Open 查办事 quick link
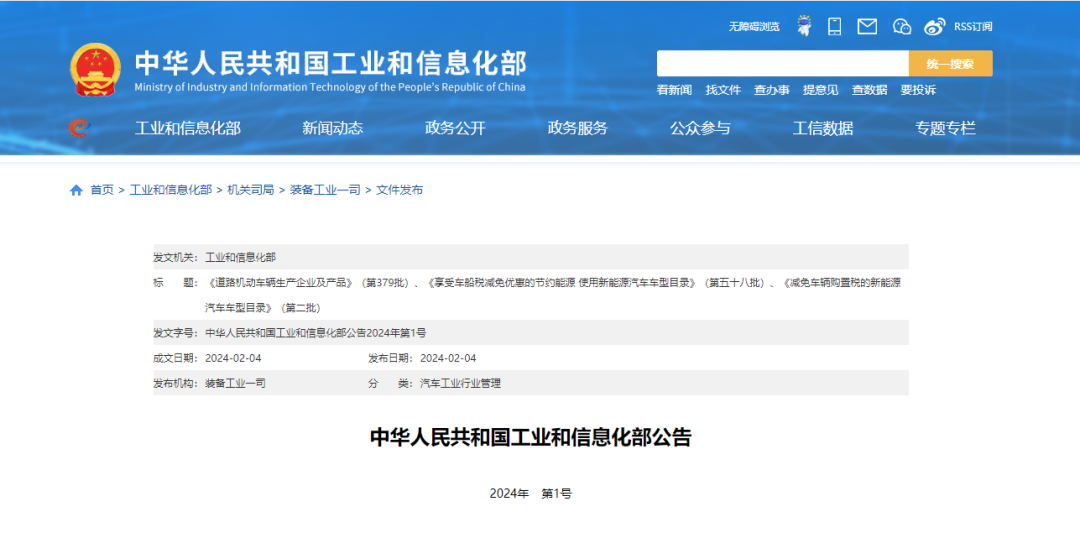Image resolution: width=1080 pixels, height=538 pixels. 771,90
